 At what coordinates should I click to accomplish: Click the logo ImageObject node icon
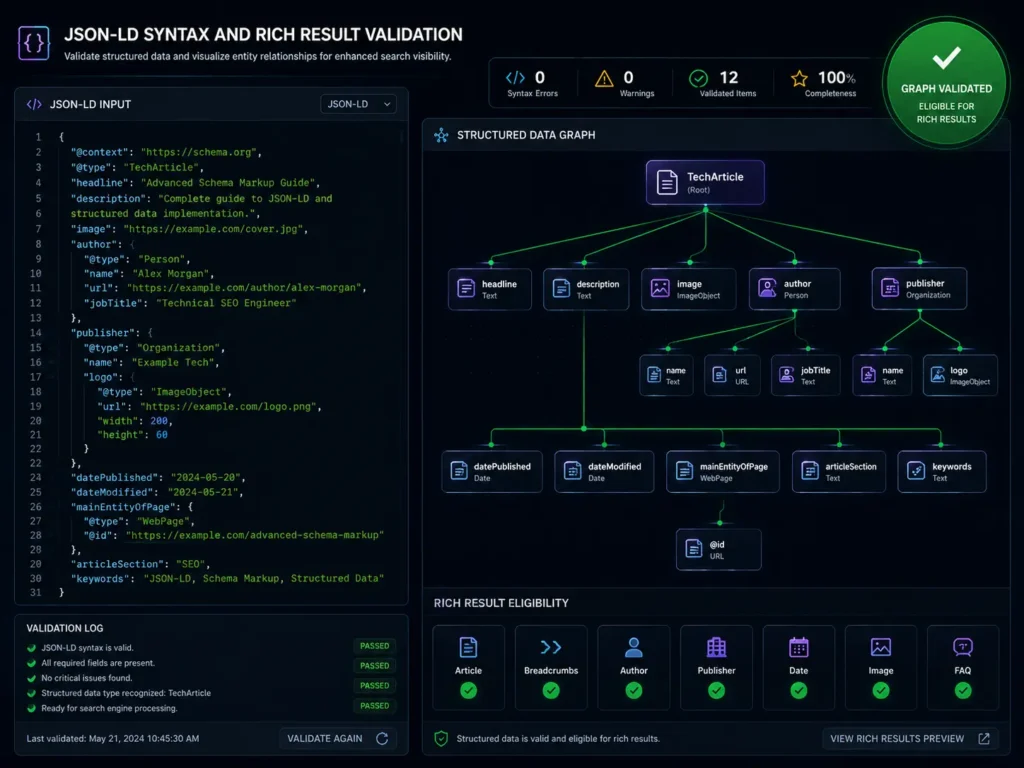tap(938, 375)
